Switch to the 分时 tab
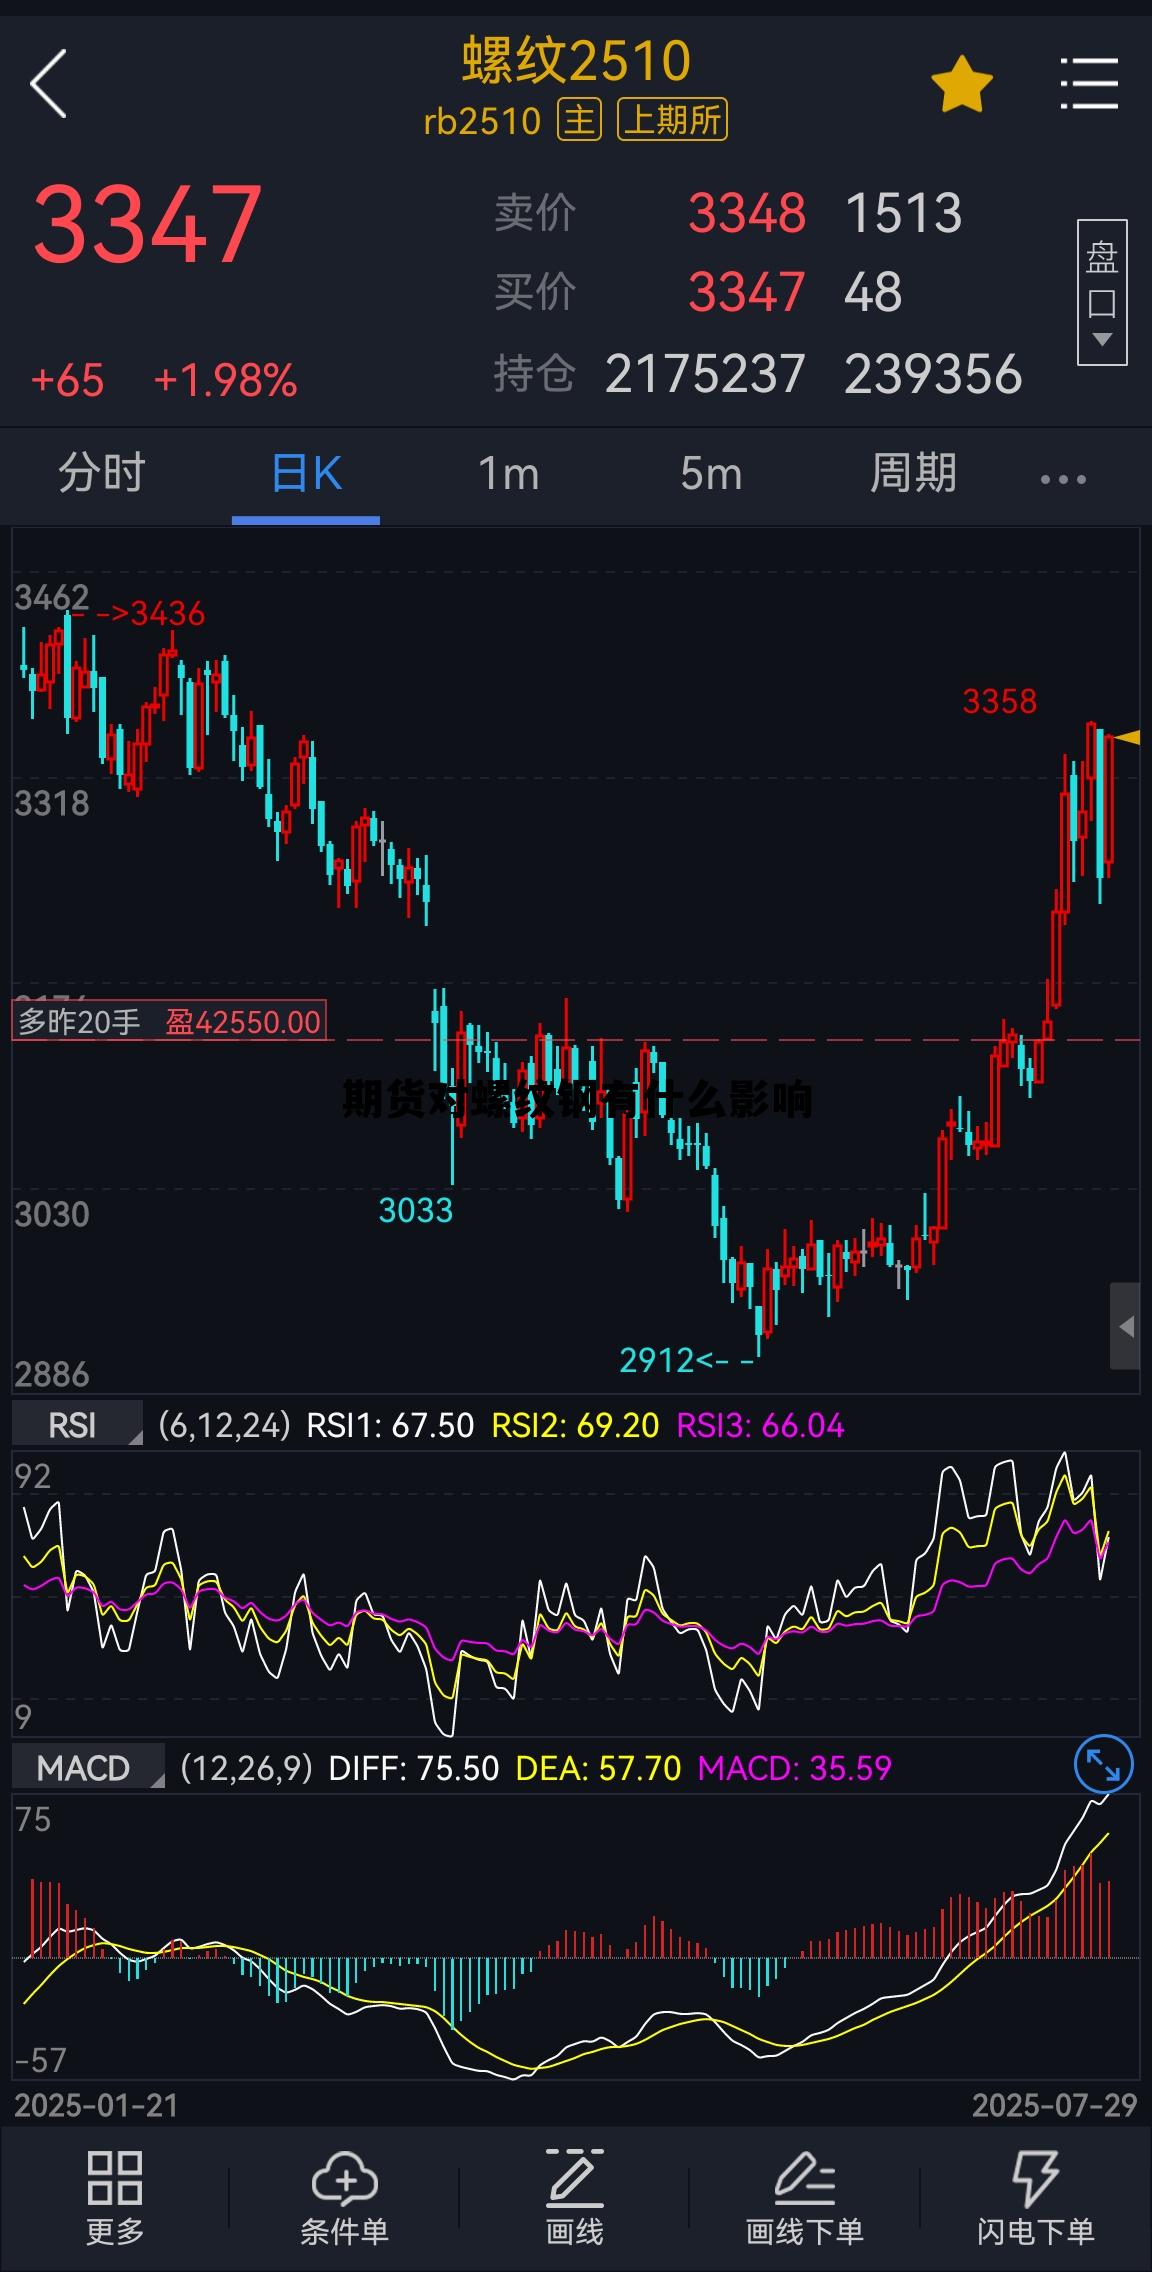The image size is (1152, 2272). 102,473
